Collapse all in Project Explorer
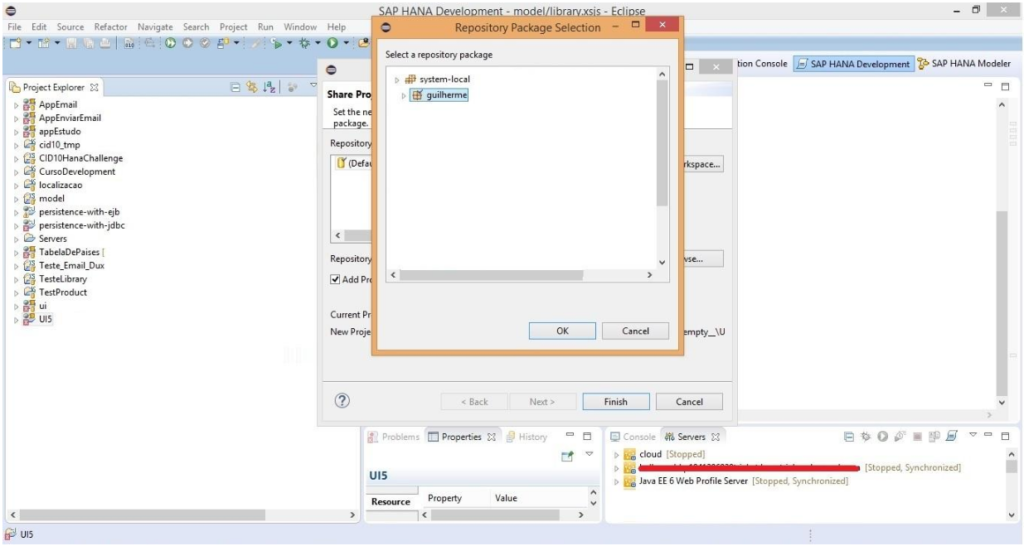The height and width of the screenshot is (546, 1024). click(237, 88)
